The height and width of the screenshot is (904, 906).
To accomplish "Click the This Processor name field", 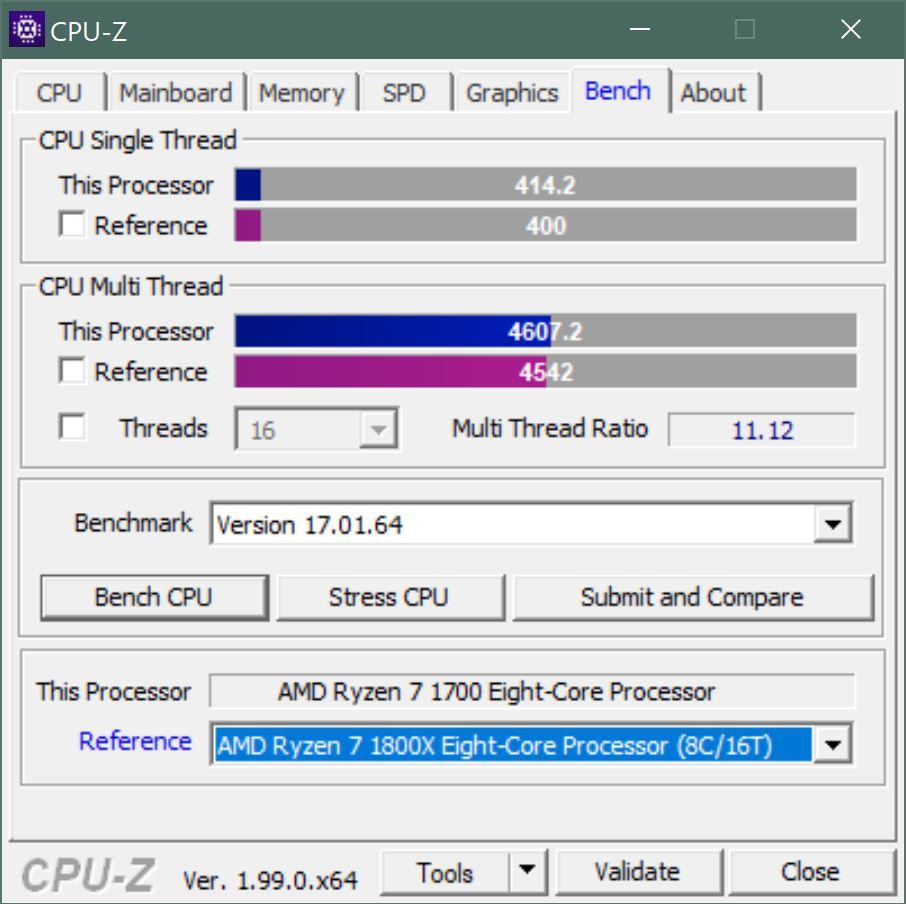I will (532, 691).
